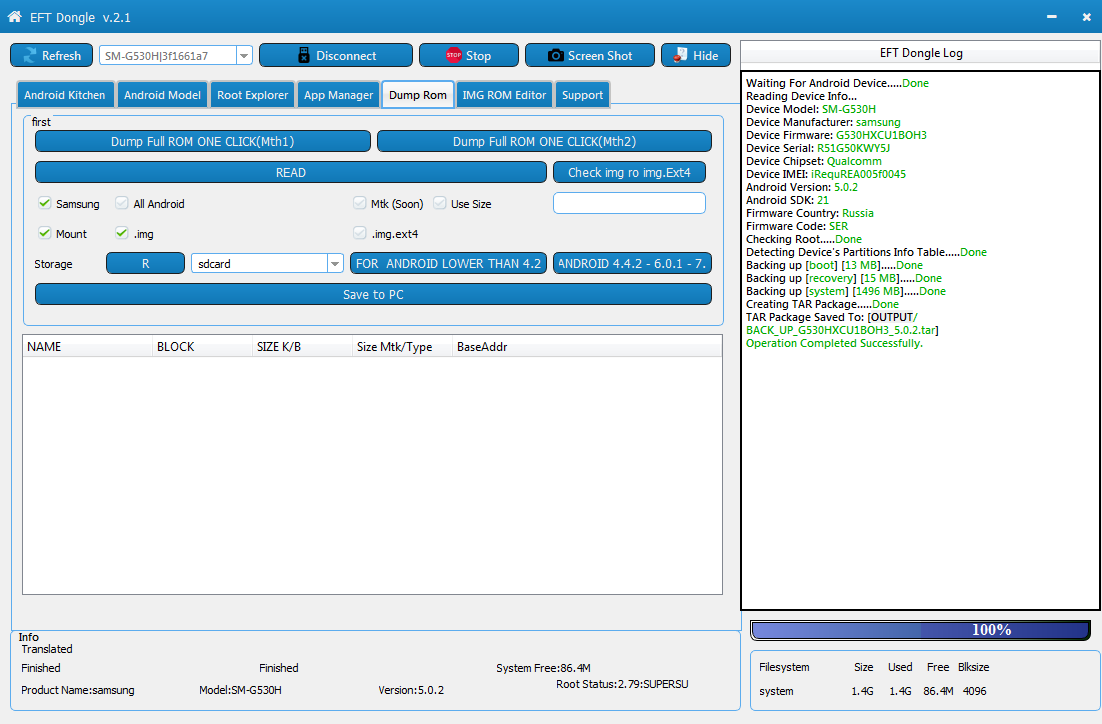Open the IMG ROM Editor tab
The height and width of the screenshot is (724, 1102).
pos(504,95)
